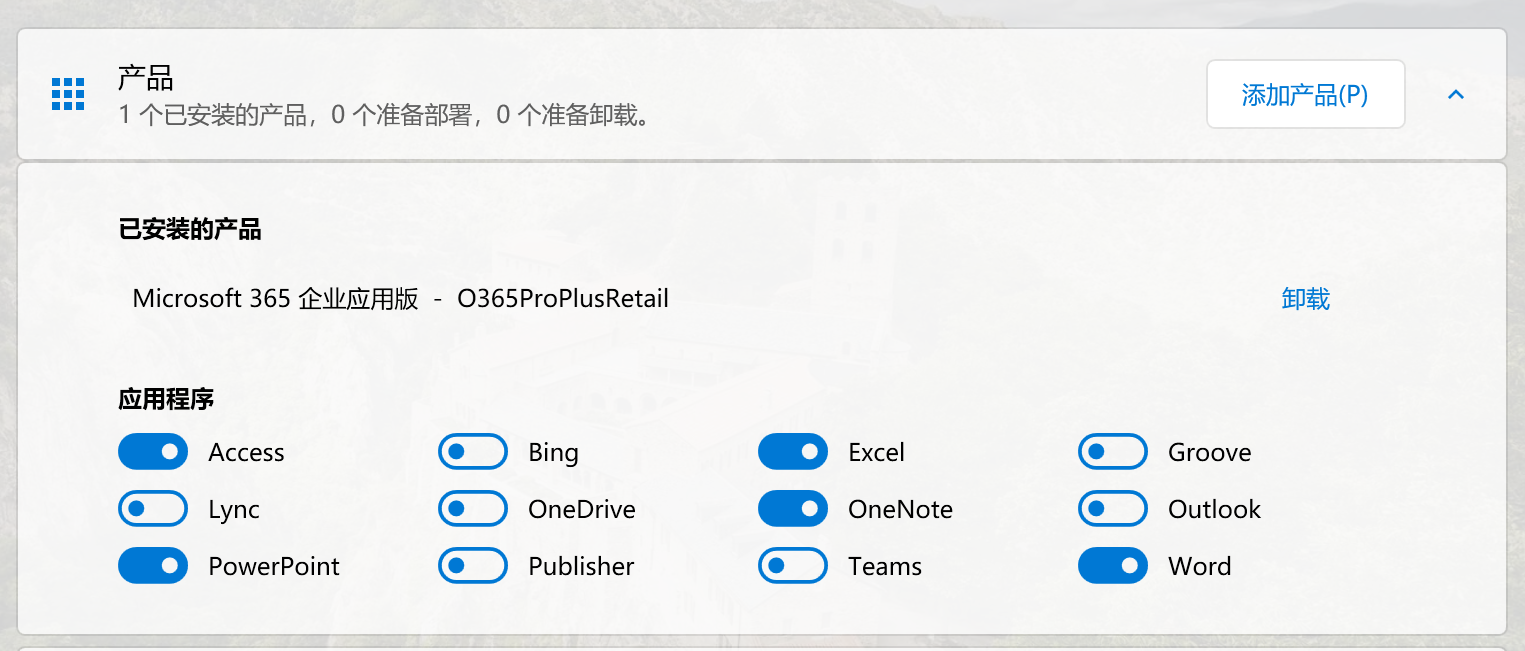Enable the Groove toggle

1113,452
